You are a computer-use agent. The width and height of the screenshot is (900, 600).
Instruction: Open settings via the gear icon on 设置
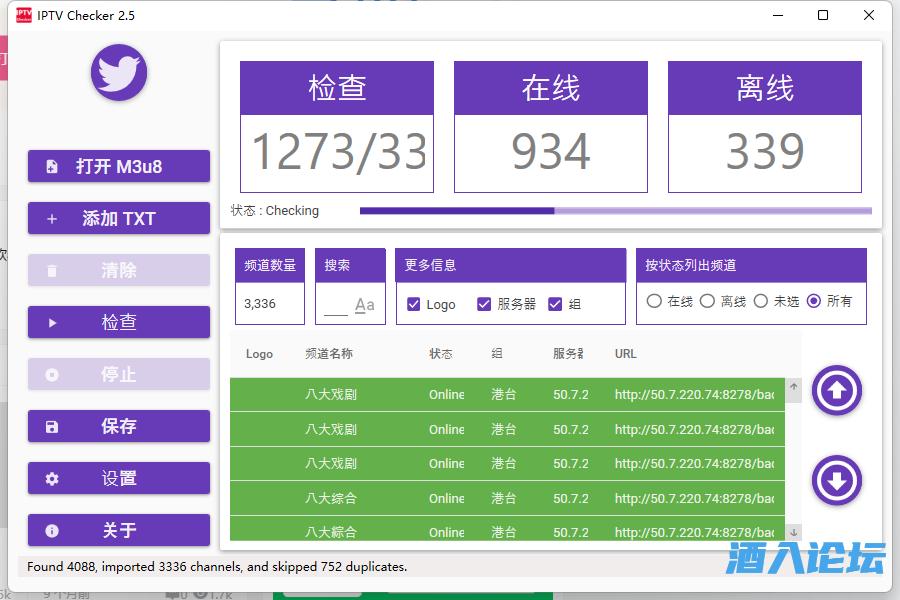click(52, 478)
